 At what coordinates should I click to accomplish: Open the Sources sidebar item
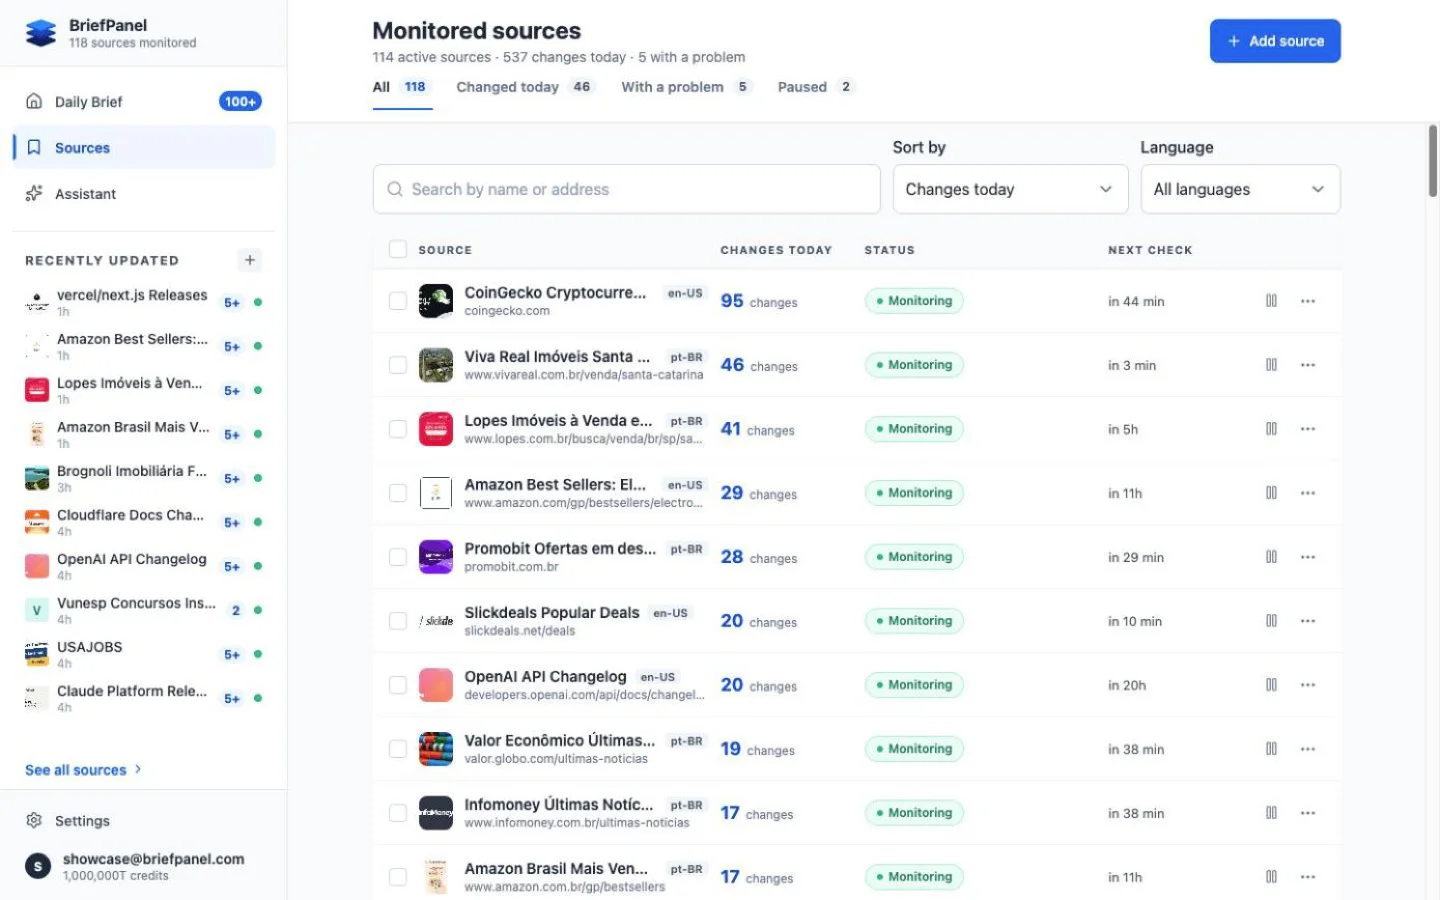click(144, 147)
